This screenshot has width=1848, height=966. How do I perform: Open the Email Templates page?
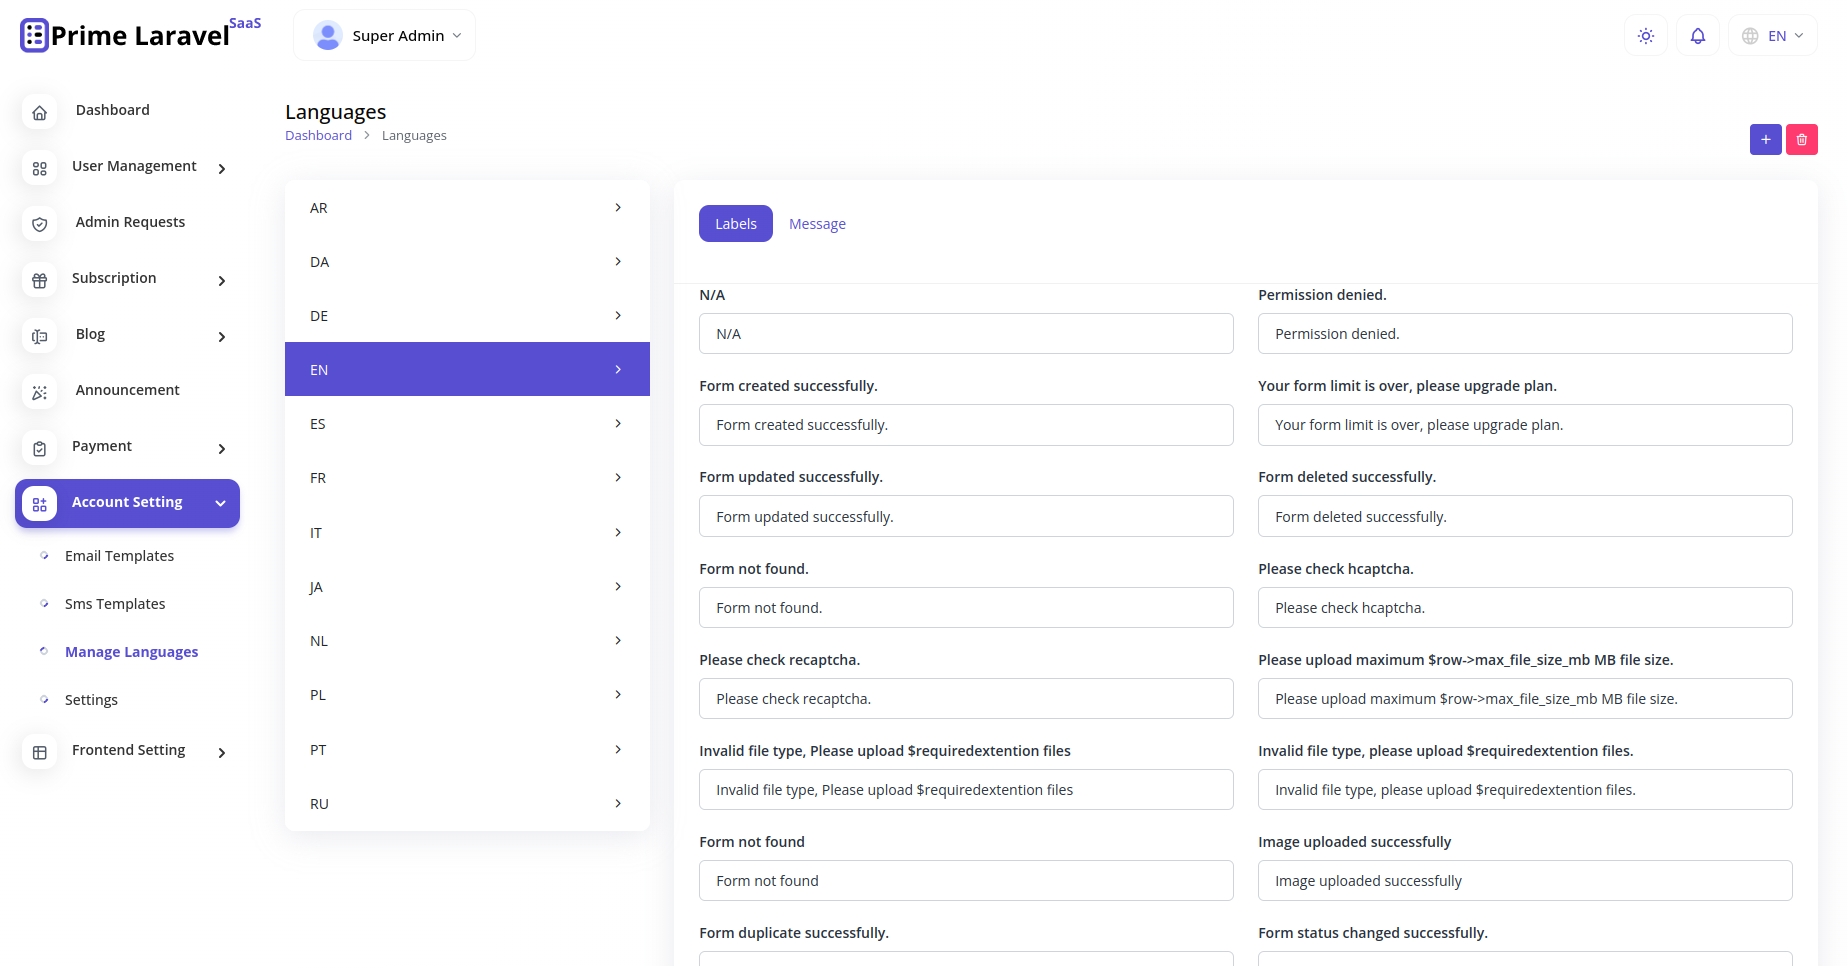point(118,555)
